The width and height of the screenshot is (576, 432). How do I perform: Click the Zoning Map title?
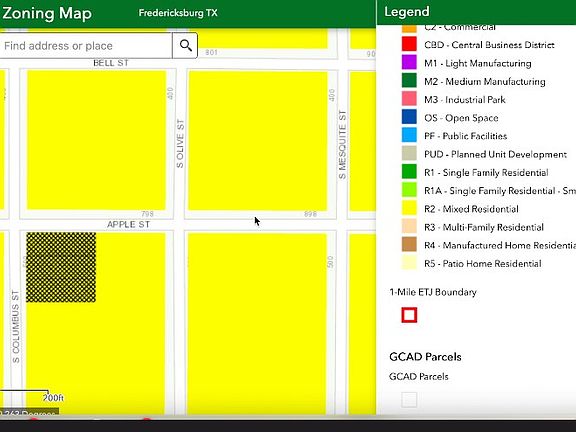(47, 13)
